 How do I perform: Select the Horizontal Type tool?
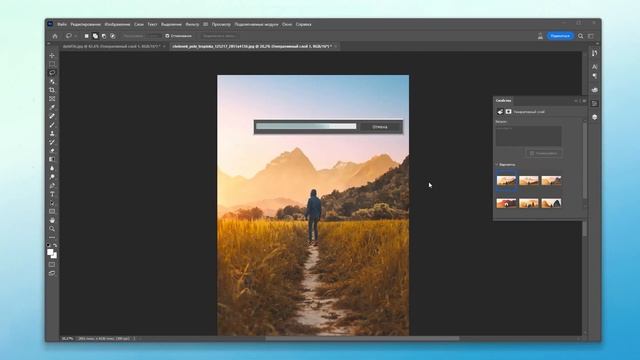(52, 194)
